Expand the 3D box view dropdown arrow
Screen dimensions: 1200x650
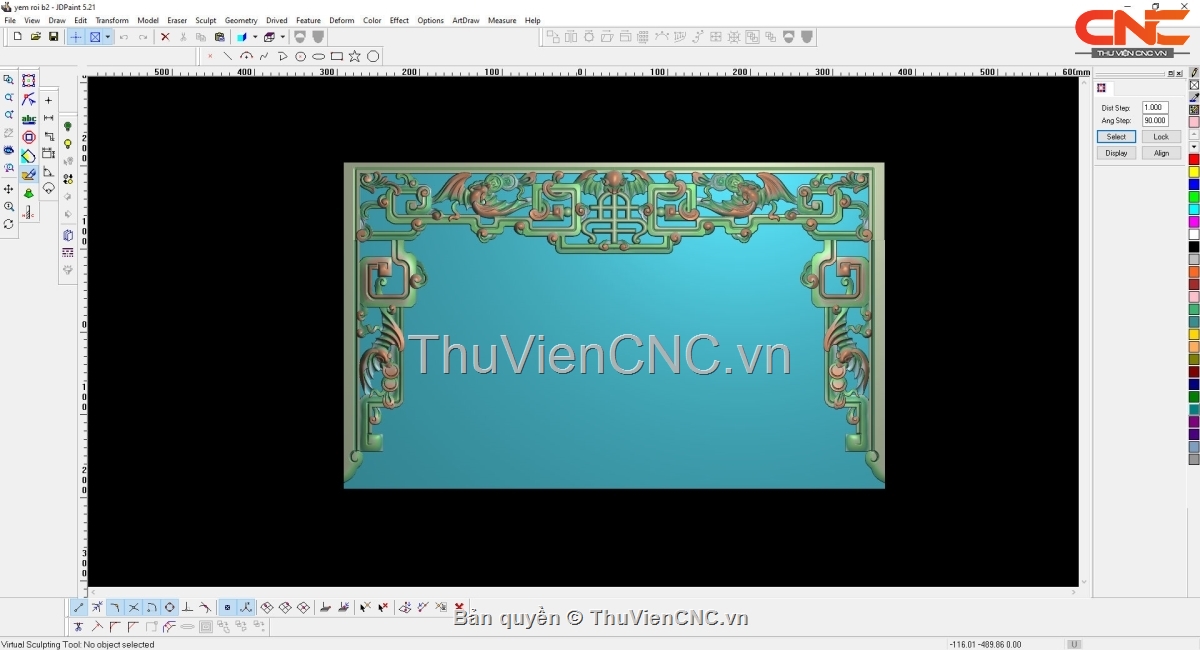tap(282, 37)
